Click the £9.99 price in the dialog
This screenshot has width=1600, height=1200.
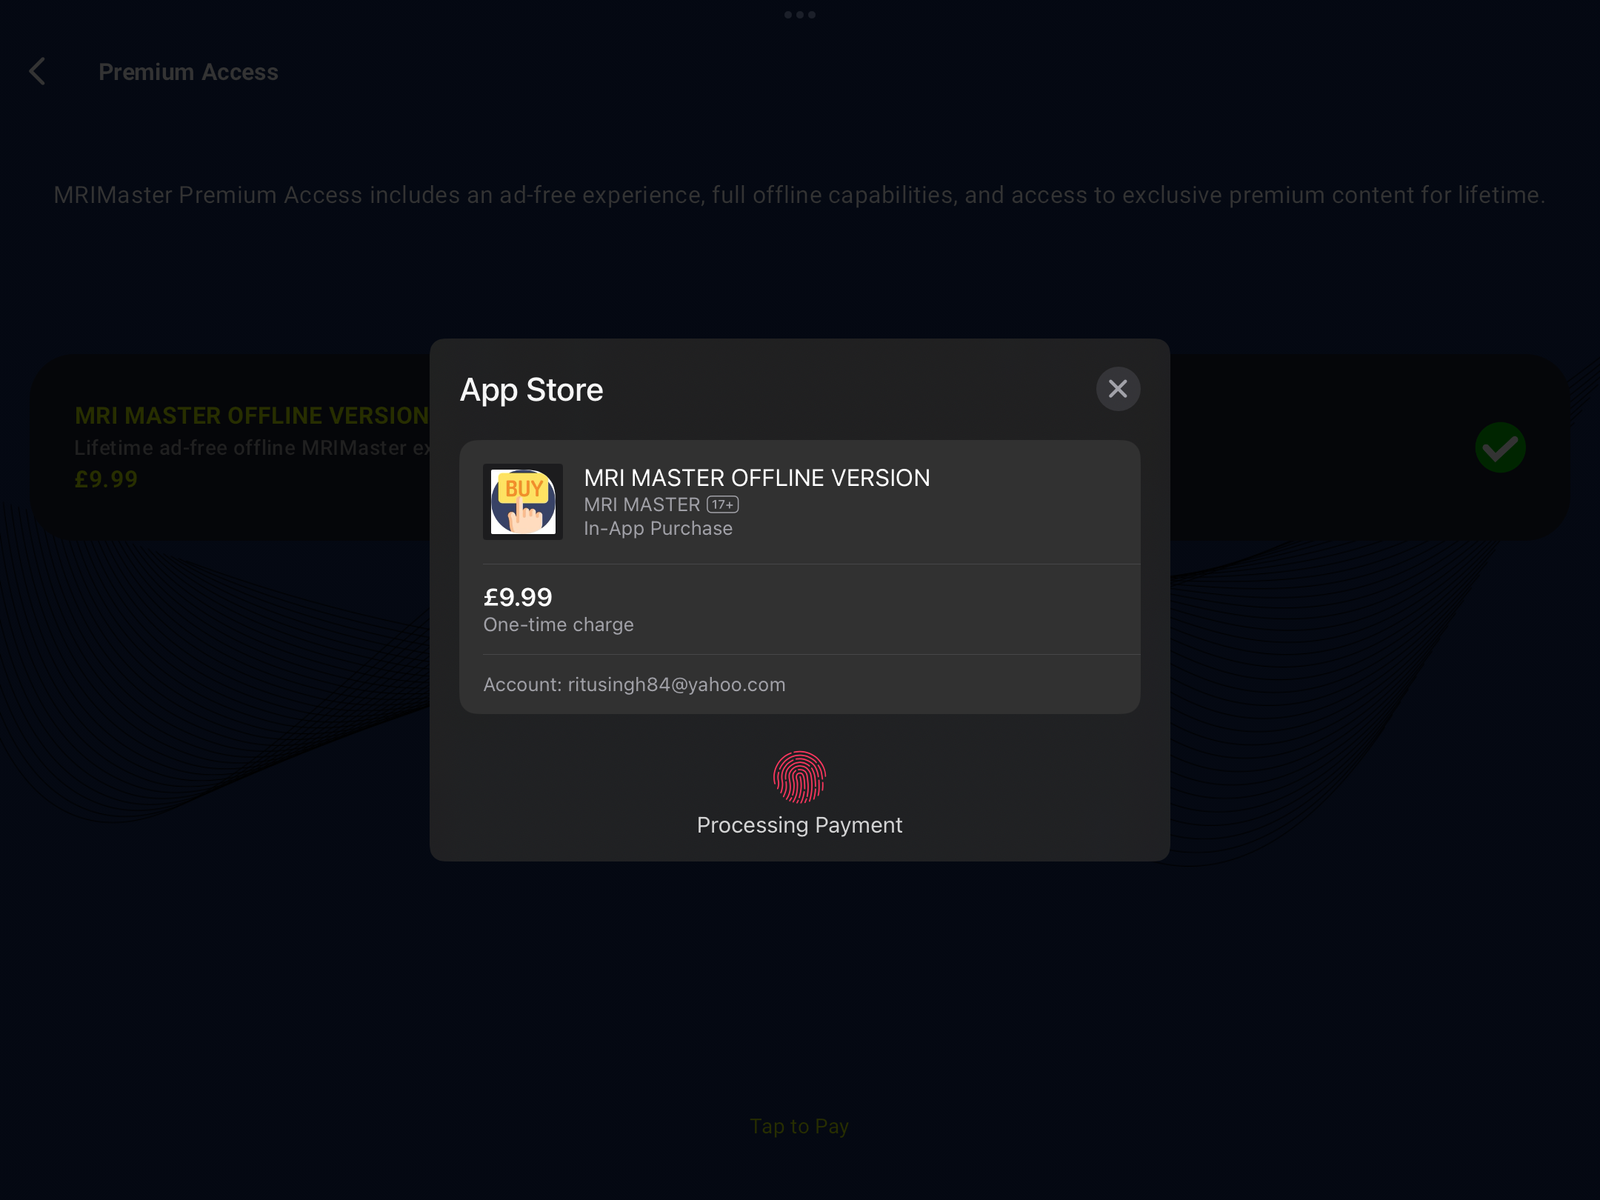click(518, 597)
